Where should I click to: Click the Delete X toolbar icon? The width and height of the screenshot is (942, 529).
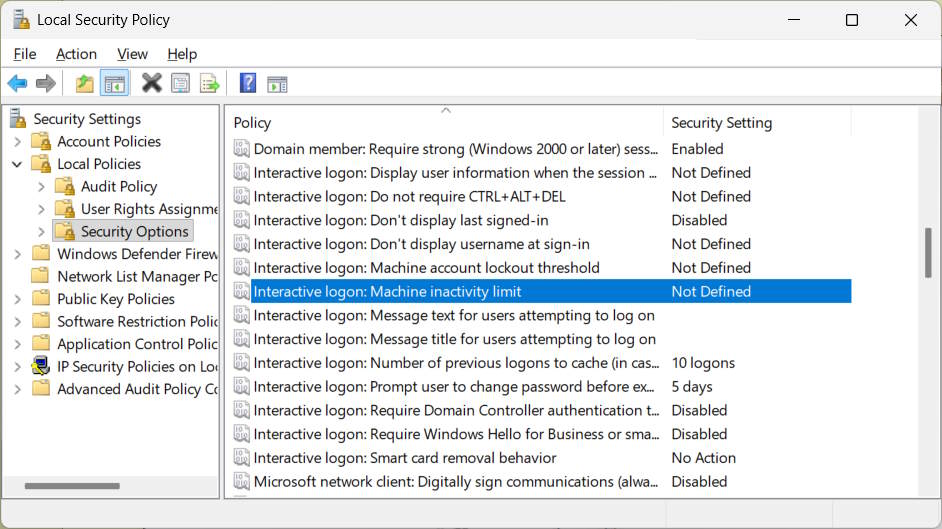click(151, 83)
